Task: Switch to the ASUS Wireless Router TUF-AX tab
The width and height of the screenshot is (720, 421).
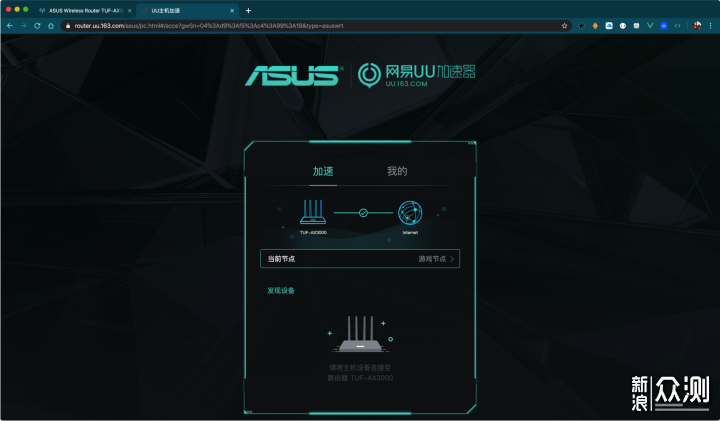Action: [x=85, y=11]
